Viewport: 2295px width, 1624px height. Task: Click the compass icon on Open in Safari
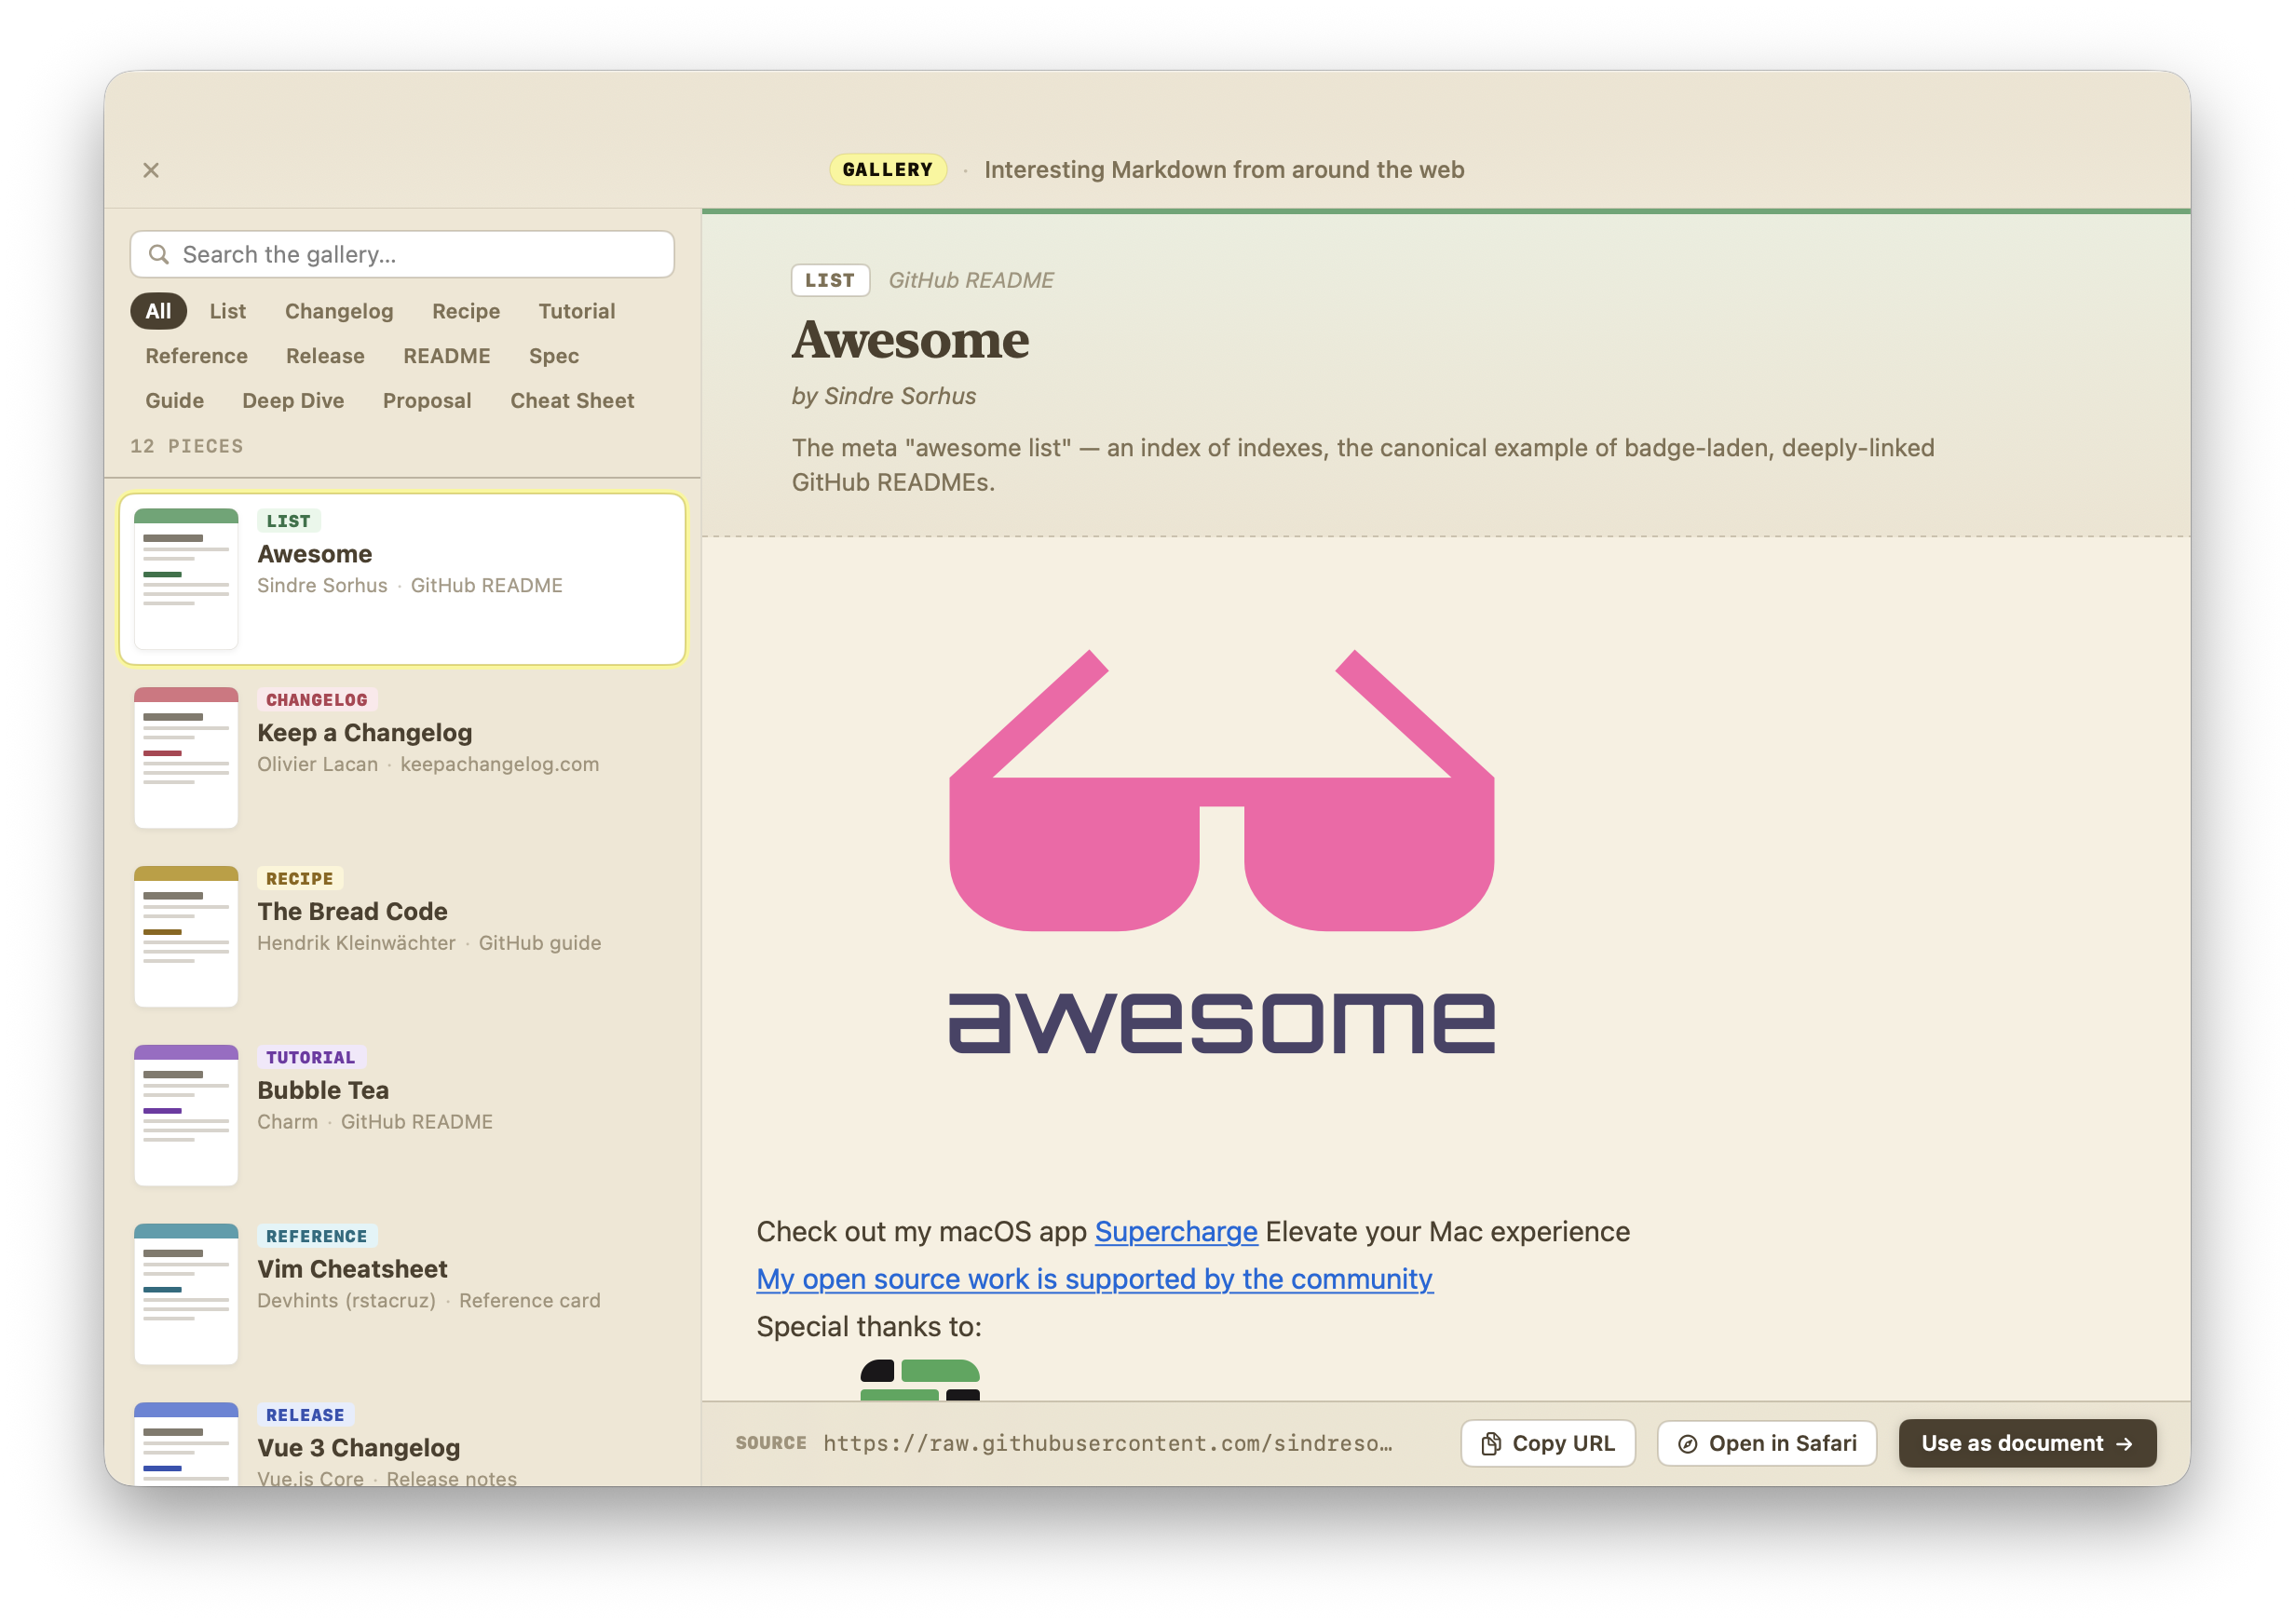[1687, 1443]
